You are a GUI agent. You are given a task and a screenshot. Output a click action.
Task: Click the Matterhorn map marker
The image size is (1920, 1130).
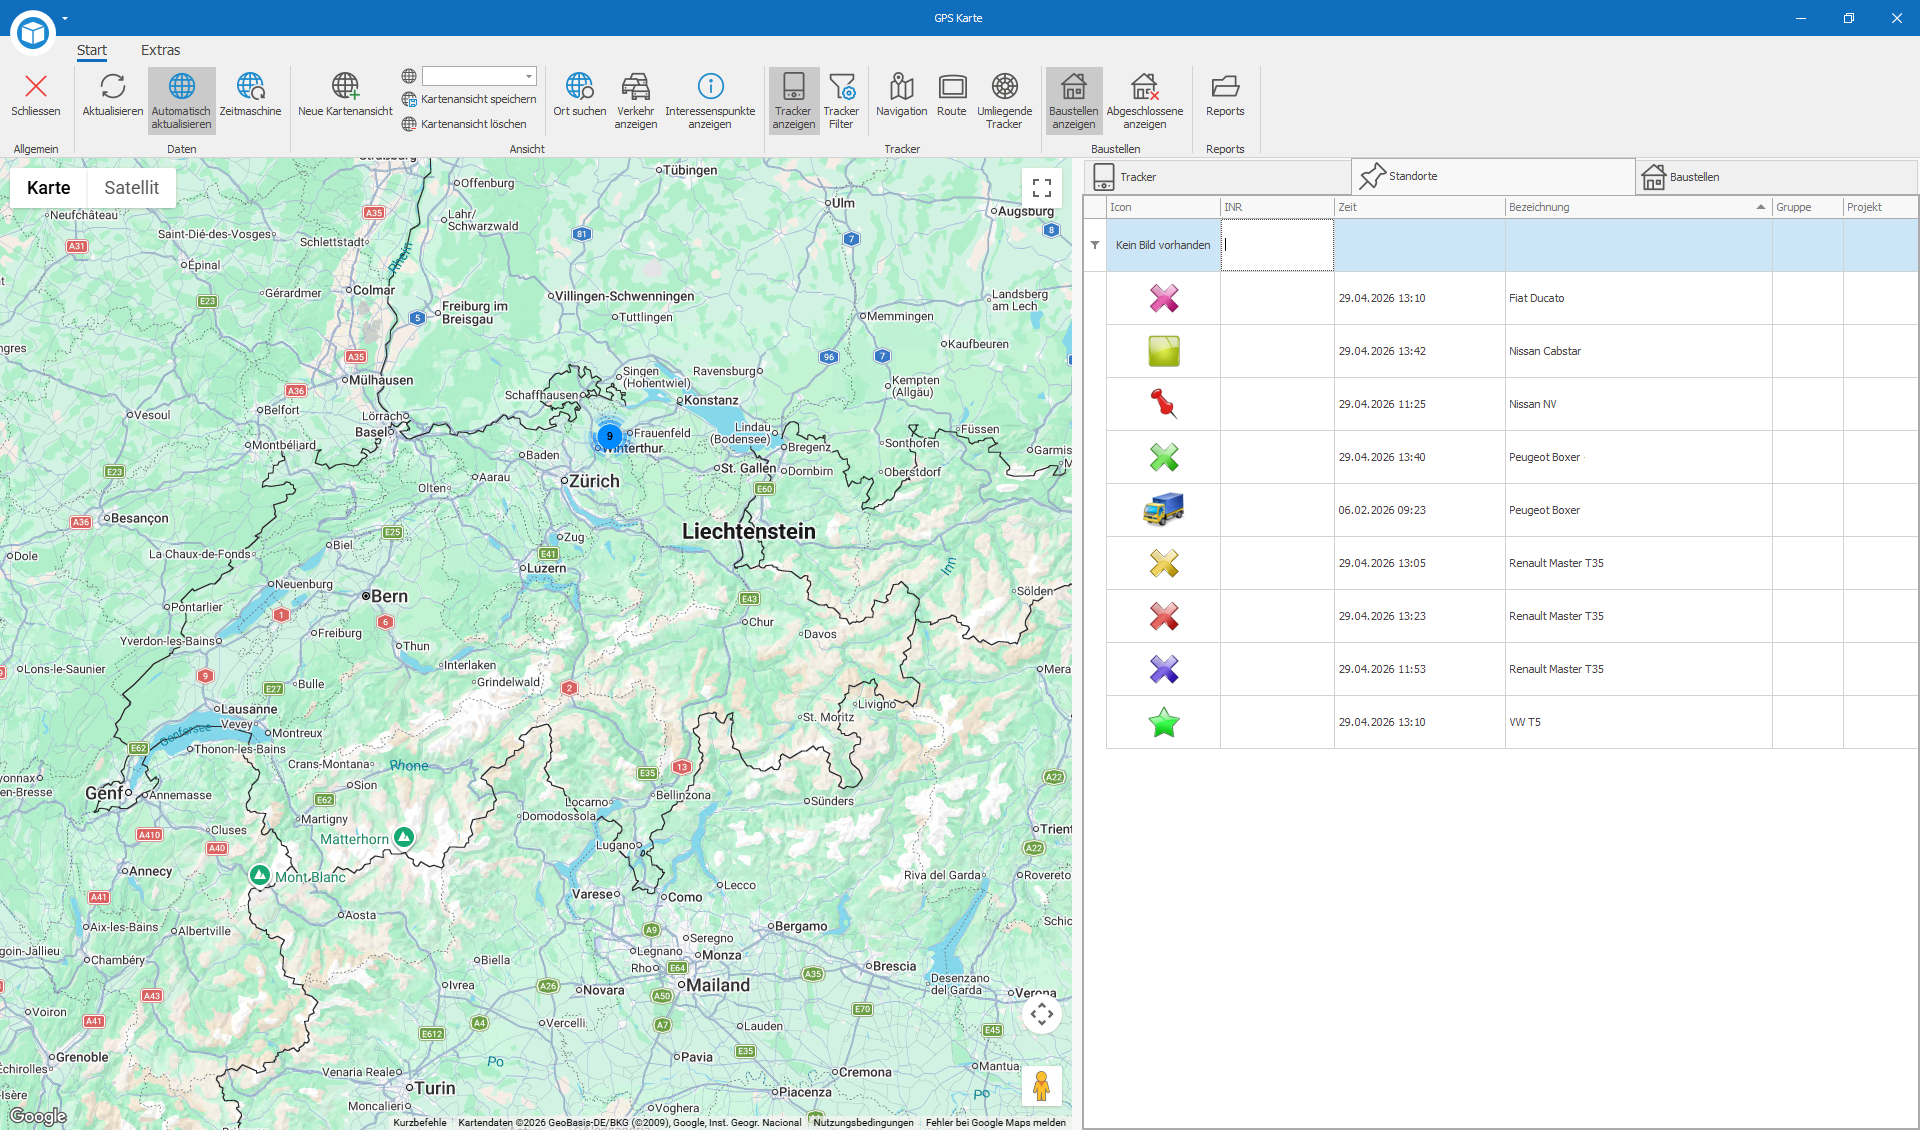[404, 837]
